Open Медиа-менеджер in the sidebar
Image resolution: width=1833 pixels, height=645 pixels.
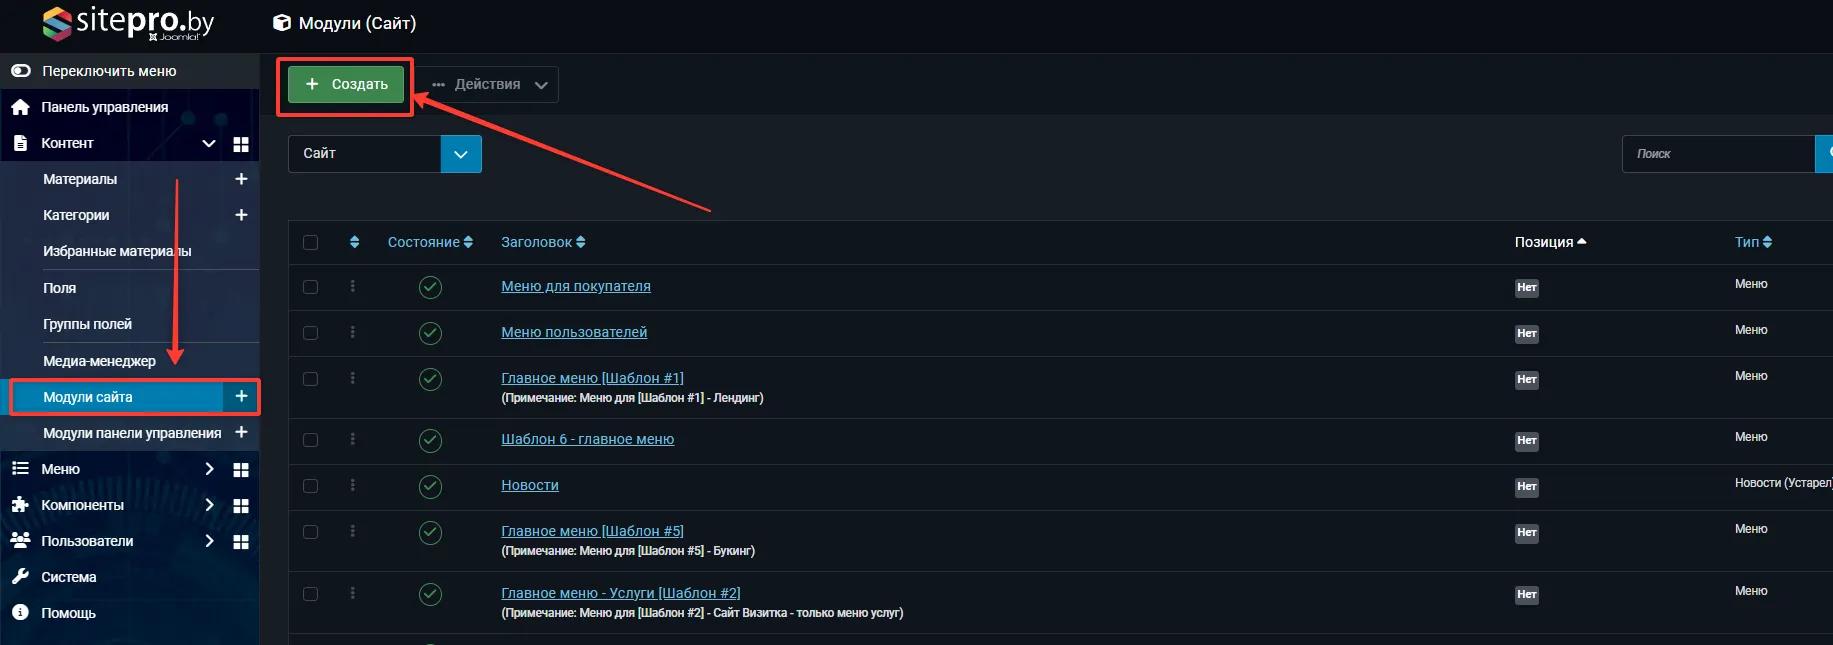[99, 361]
